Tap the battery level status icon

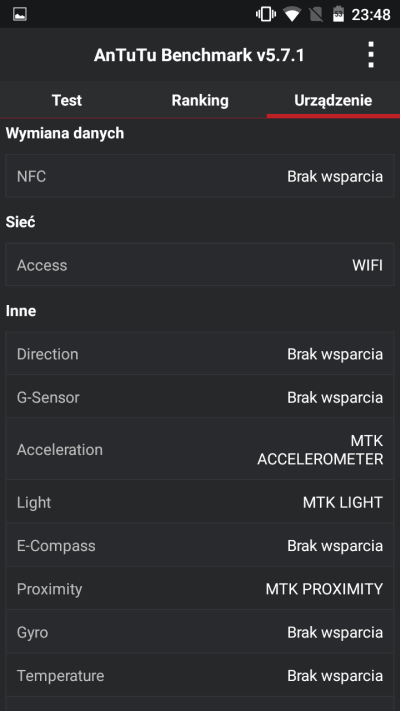coord(338,14)
